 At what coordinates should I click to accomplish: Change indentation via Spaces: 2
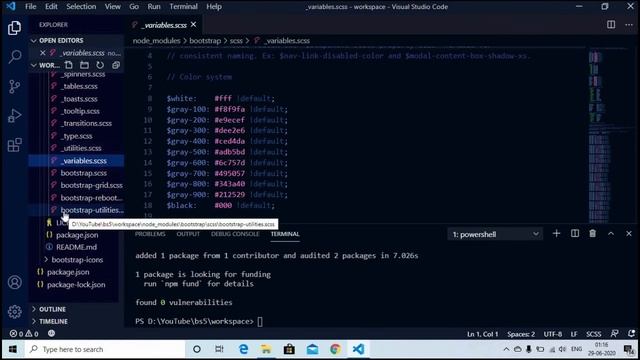tap(521, 334)
